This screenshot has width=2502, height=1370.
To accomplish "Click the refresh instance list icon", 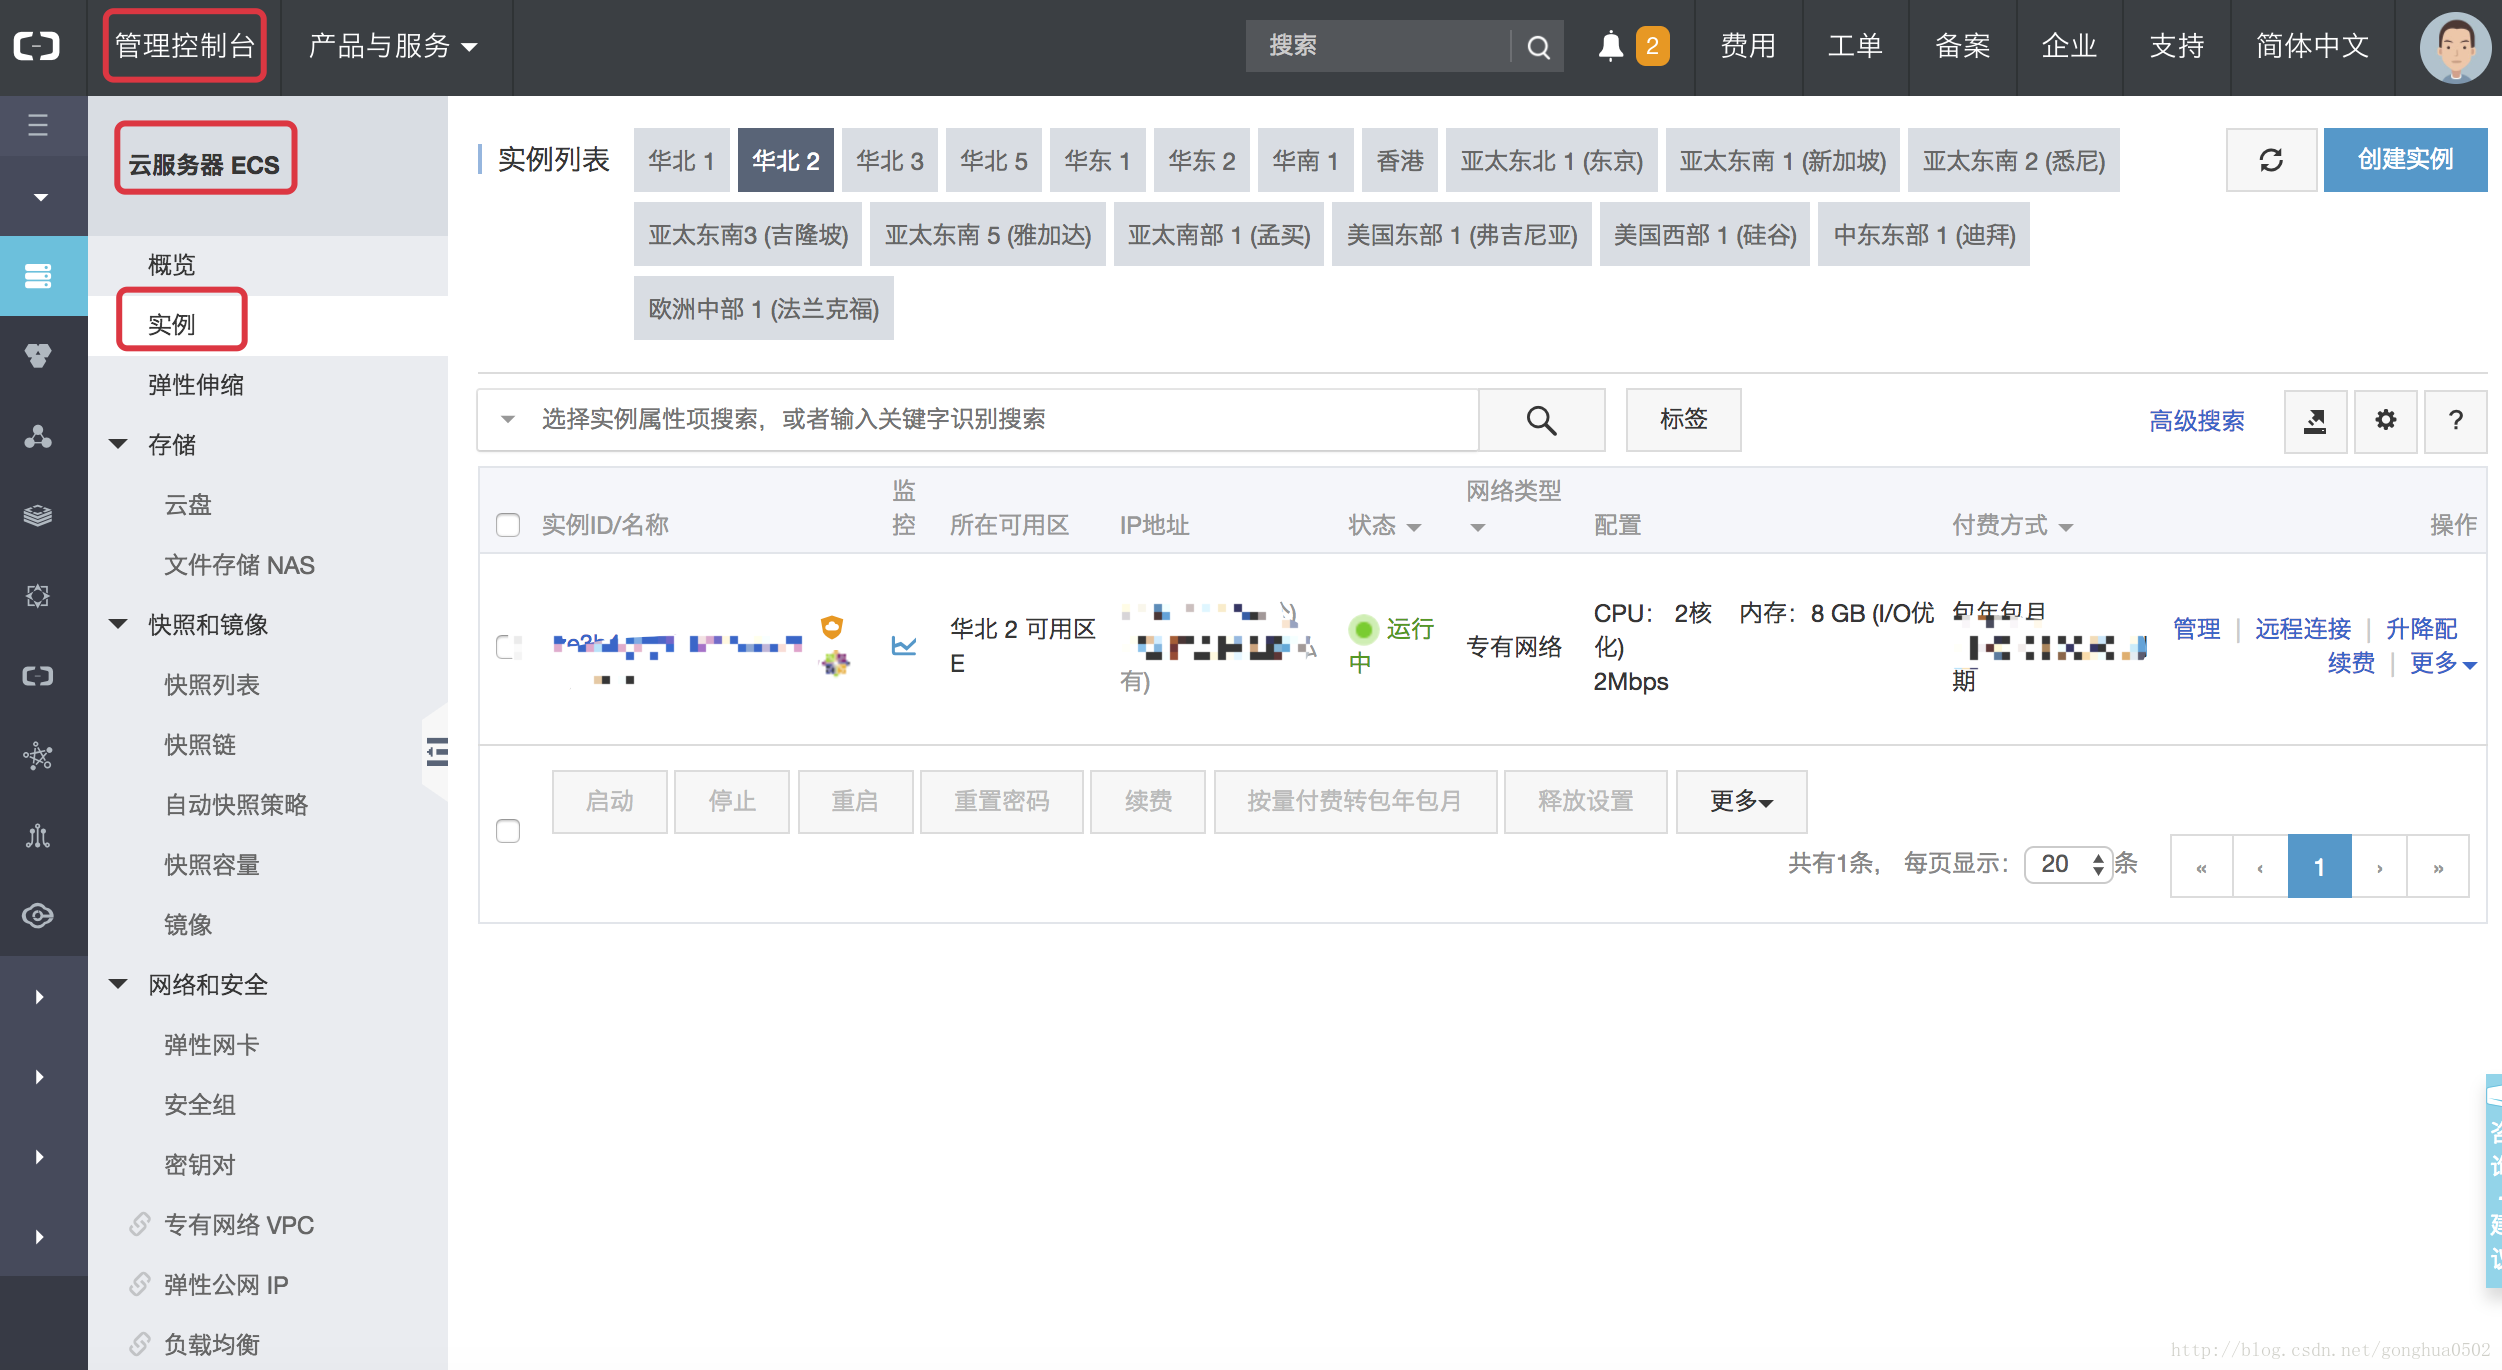I will (x=2271, y=160).
